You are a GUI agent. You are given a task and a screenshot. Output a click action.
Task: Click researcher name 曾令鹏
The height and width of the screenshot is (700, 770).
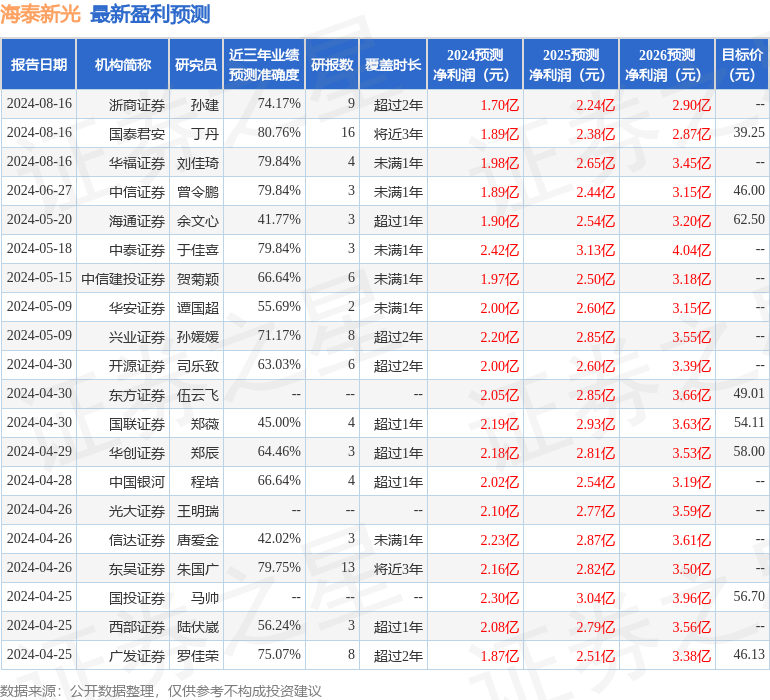coord(198,192)
